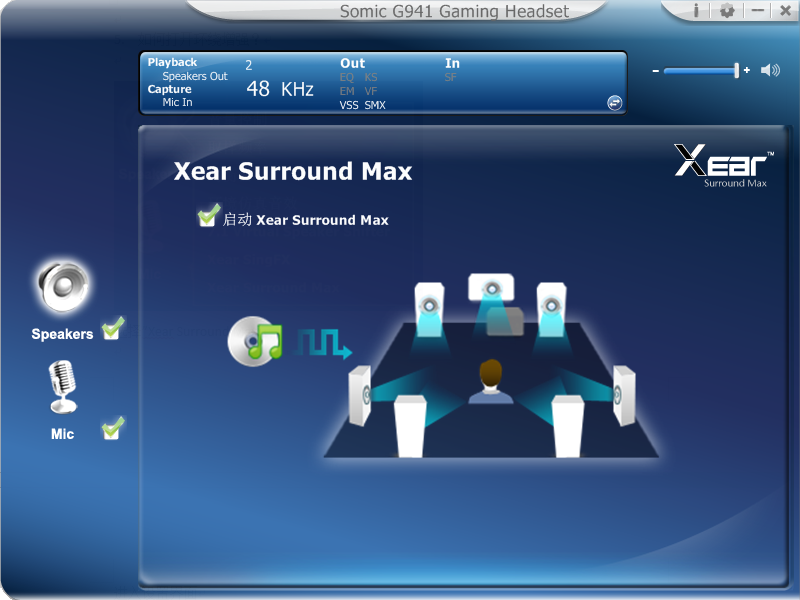Open the Mic device icon
The image size is (800, 600).
[x=63, y=387]
